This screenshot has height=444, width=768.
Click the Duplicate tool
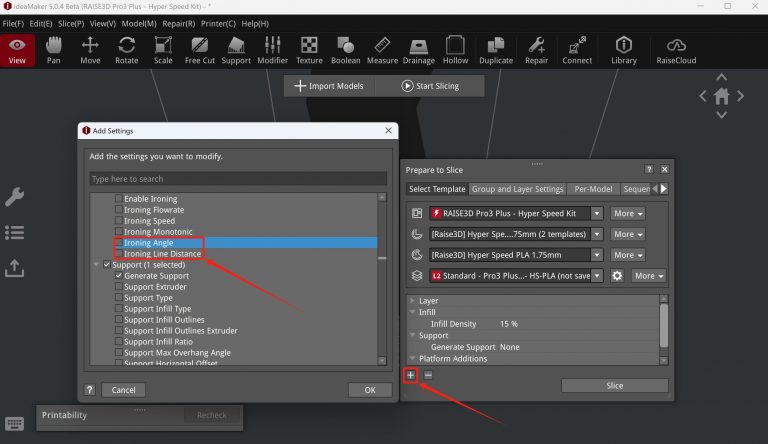[x=496, y=50]
